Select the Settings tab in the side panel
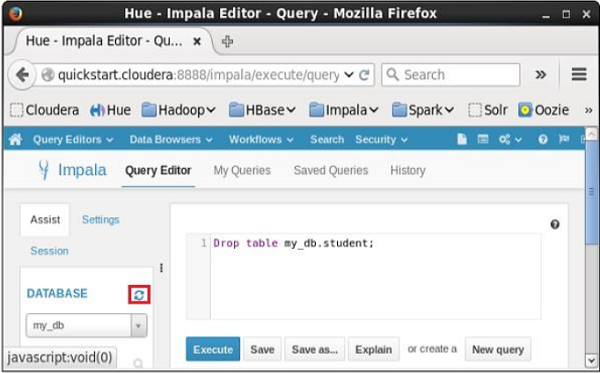600x373 pixels. click(101, 220)
